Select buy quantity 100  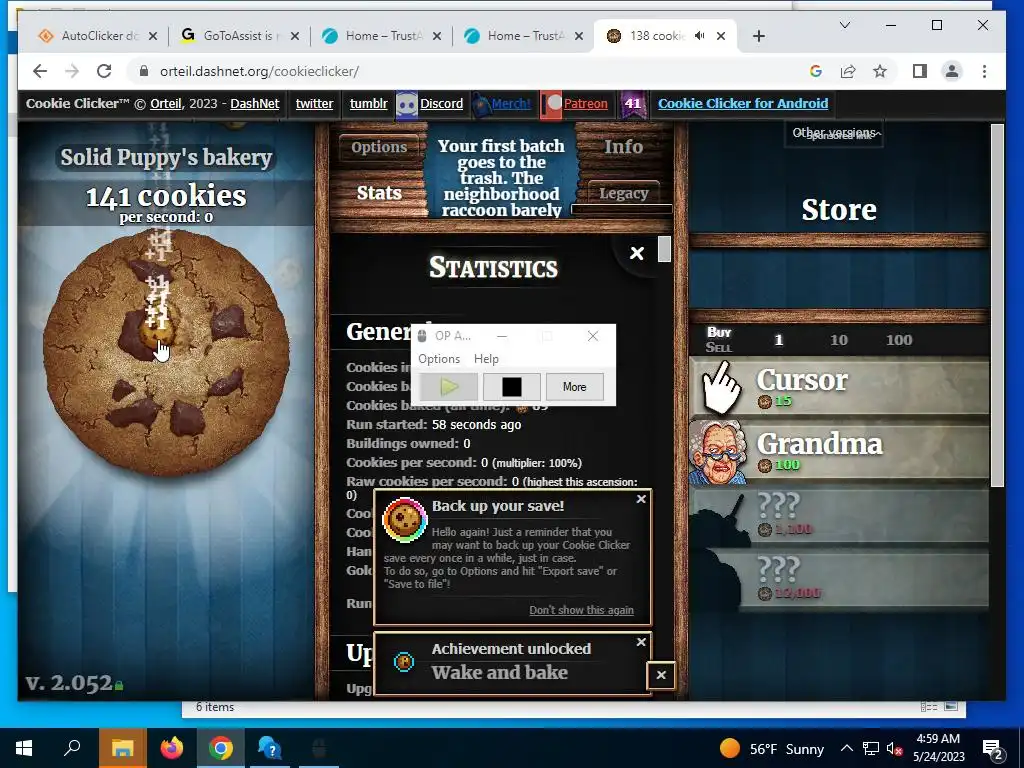899,340
